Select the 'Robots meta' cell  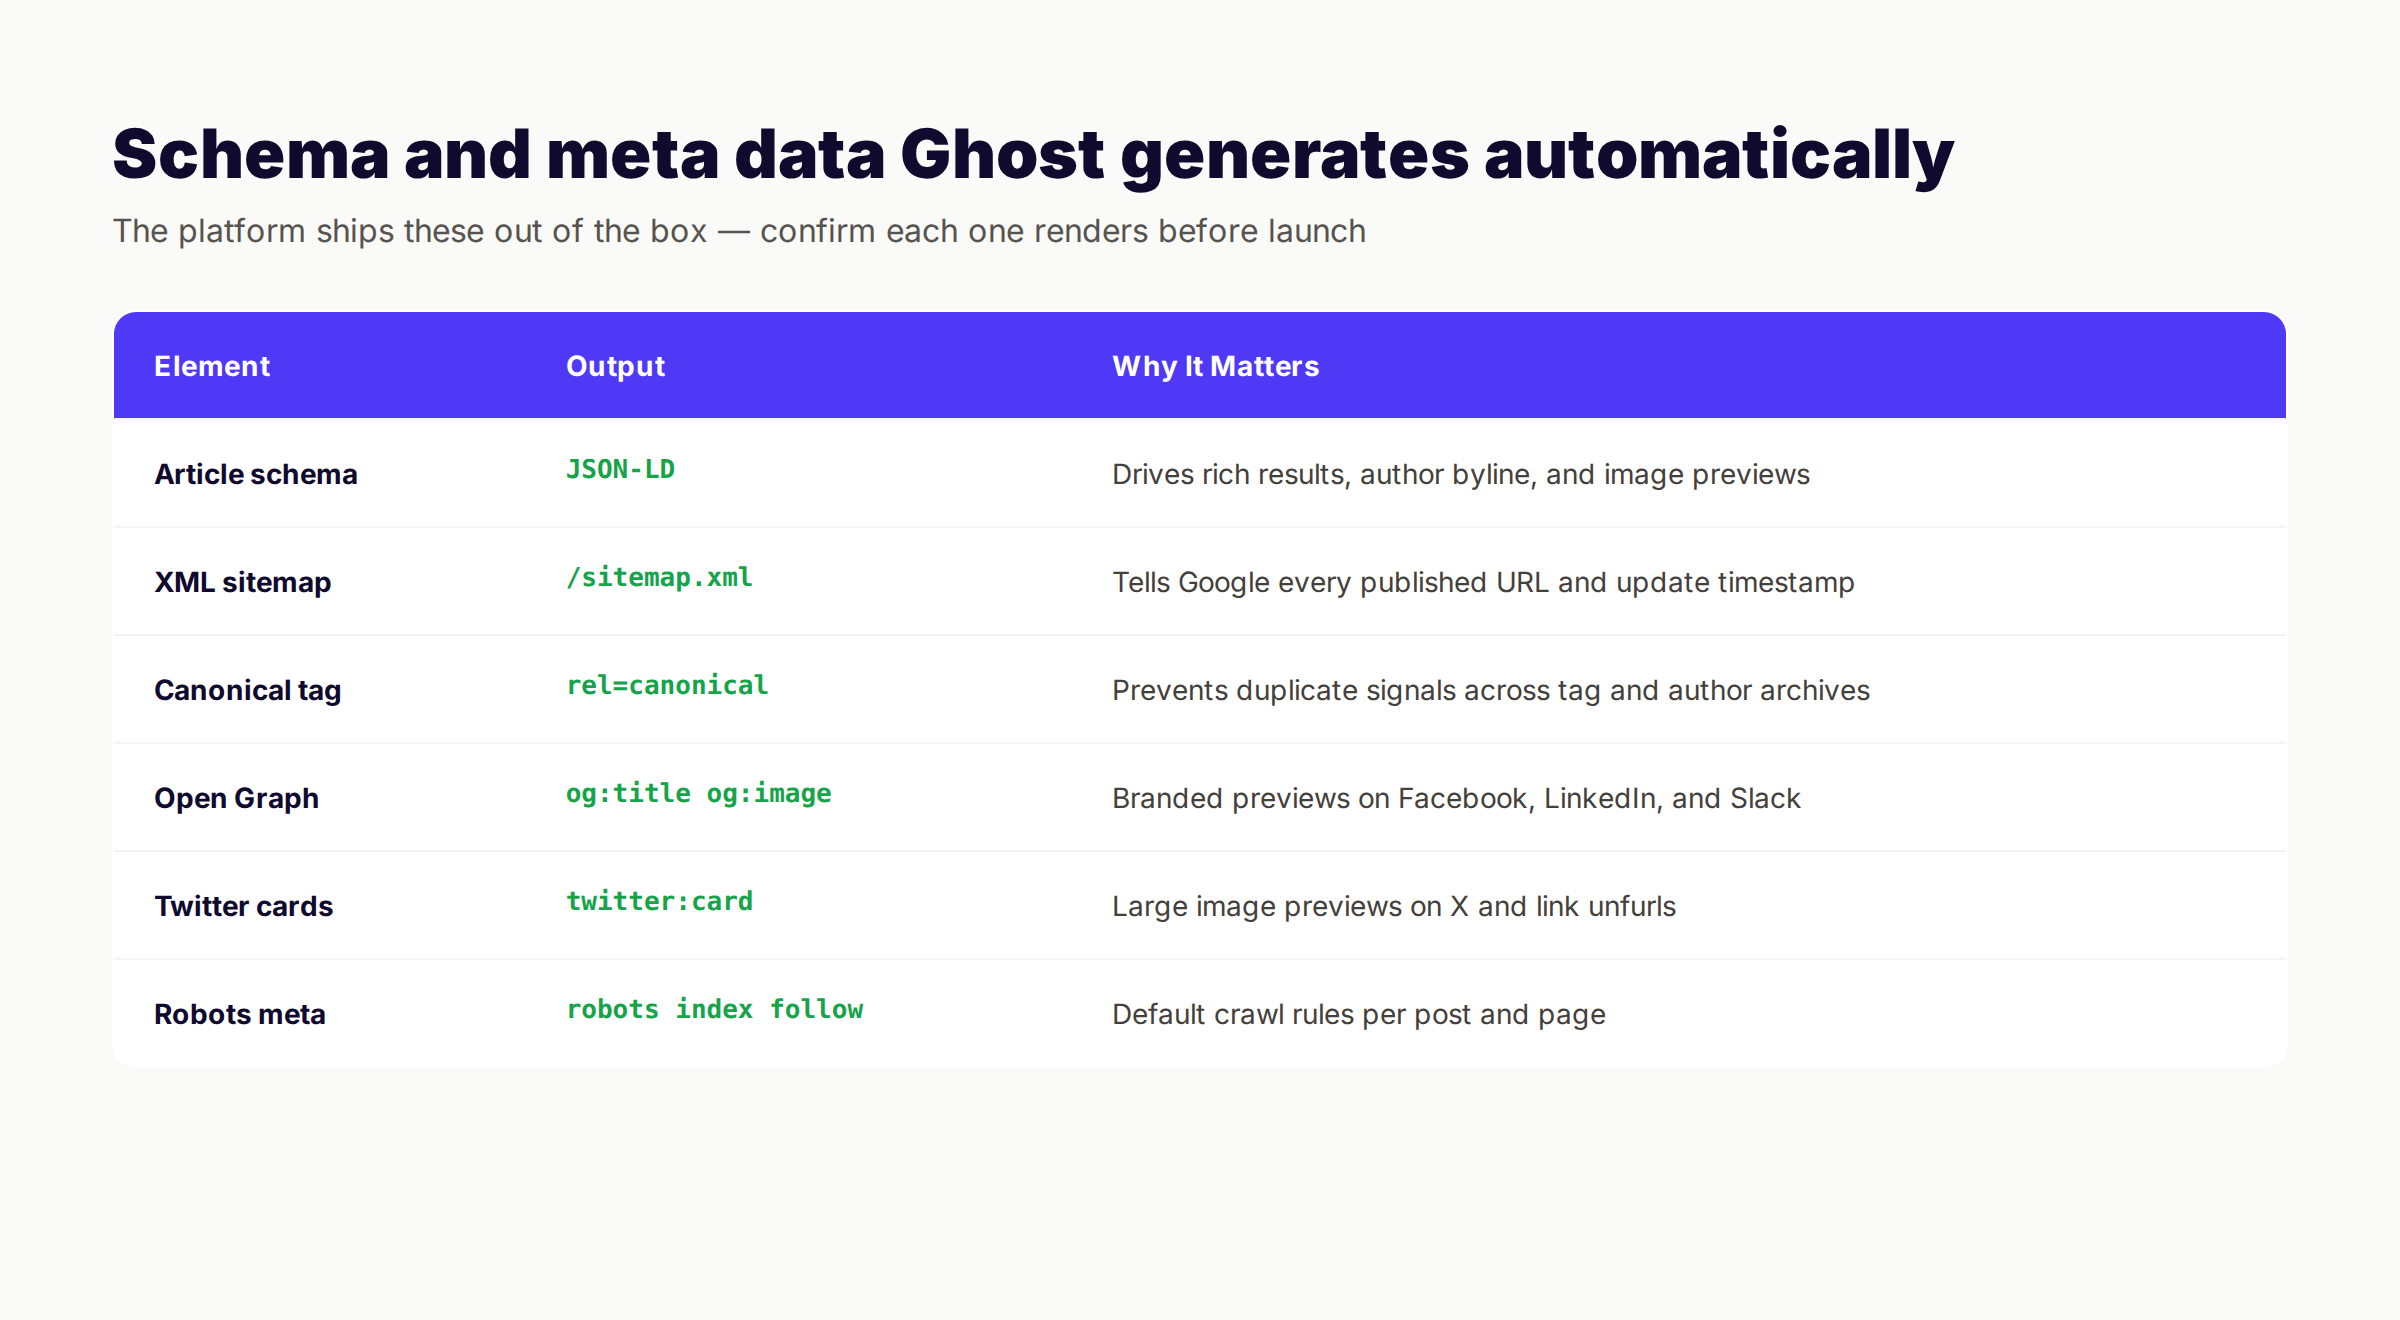(240, 1014)
